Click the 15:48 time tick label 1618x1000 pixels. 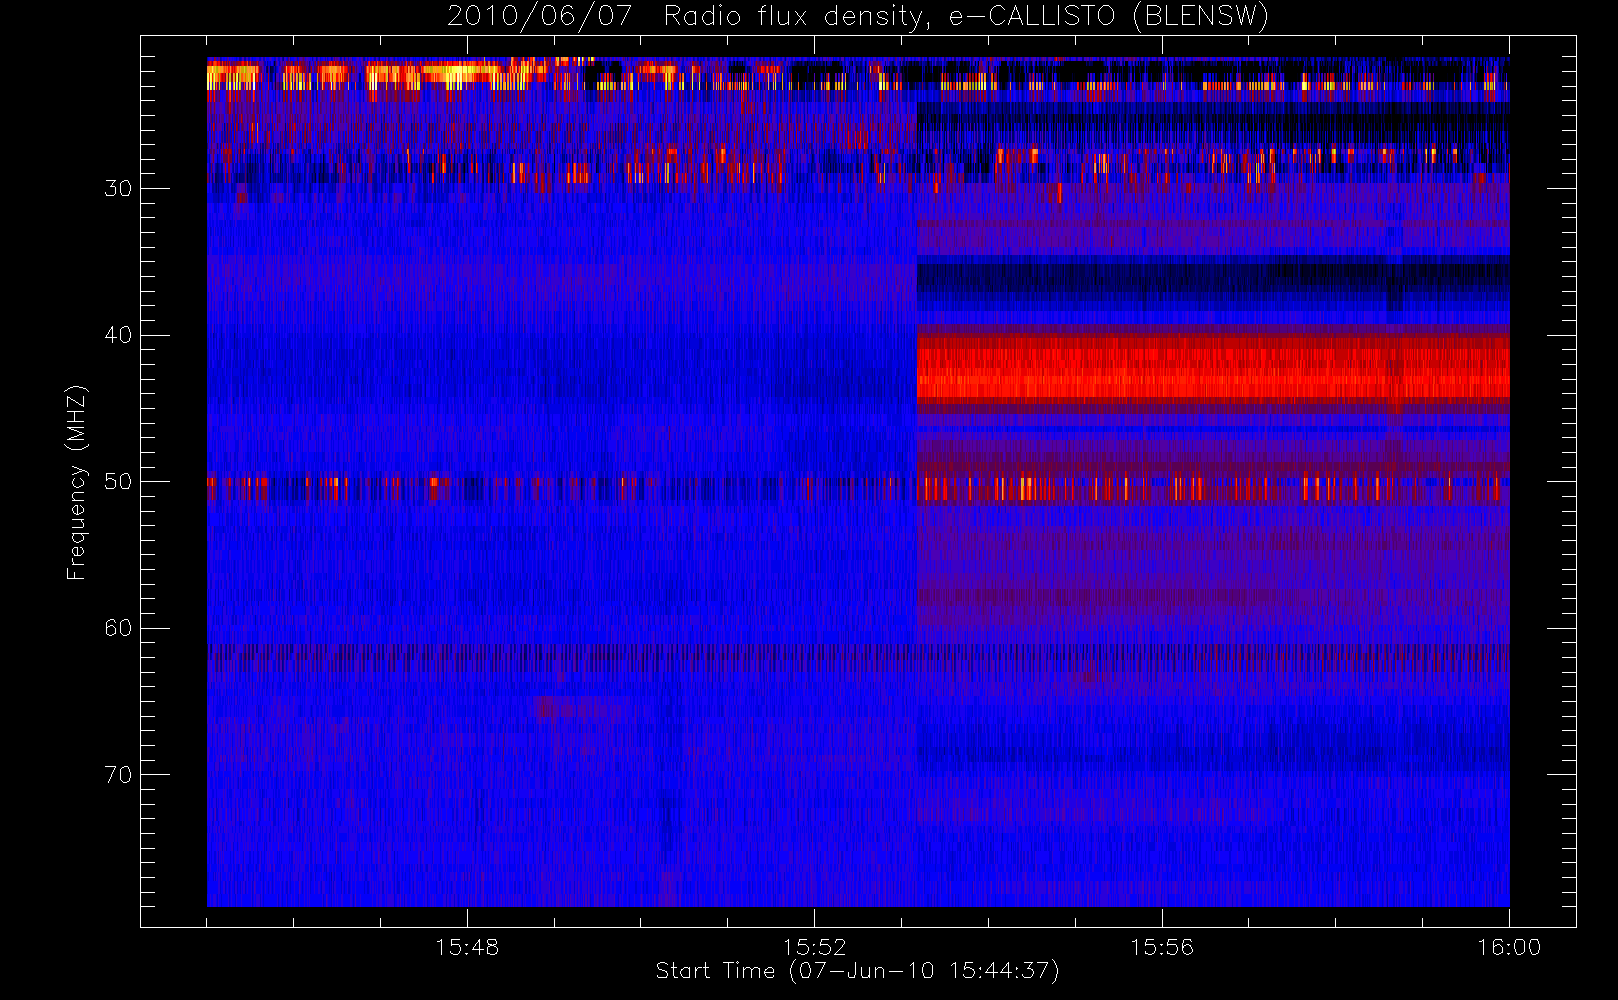(x=467, y=947)
